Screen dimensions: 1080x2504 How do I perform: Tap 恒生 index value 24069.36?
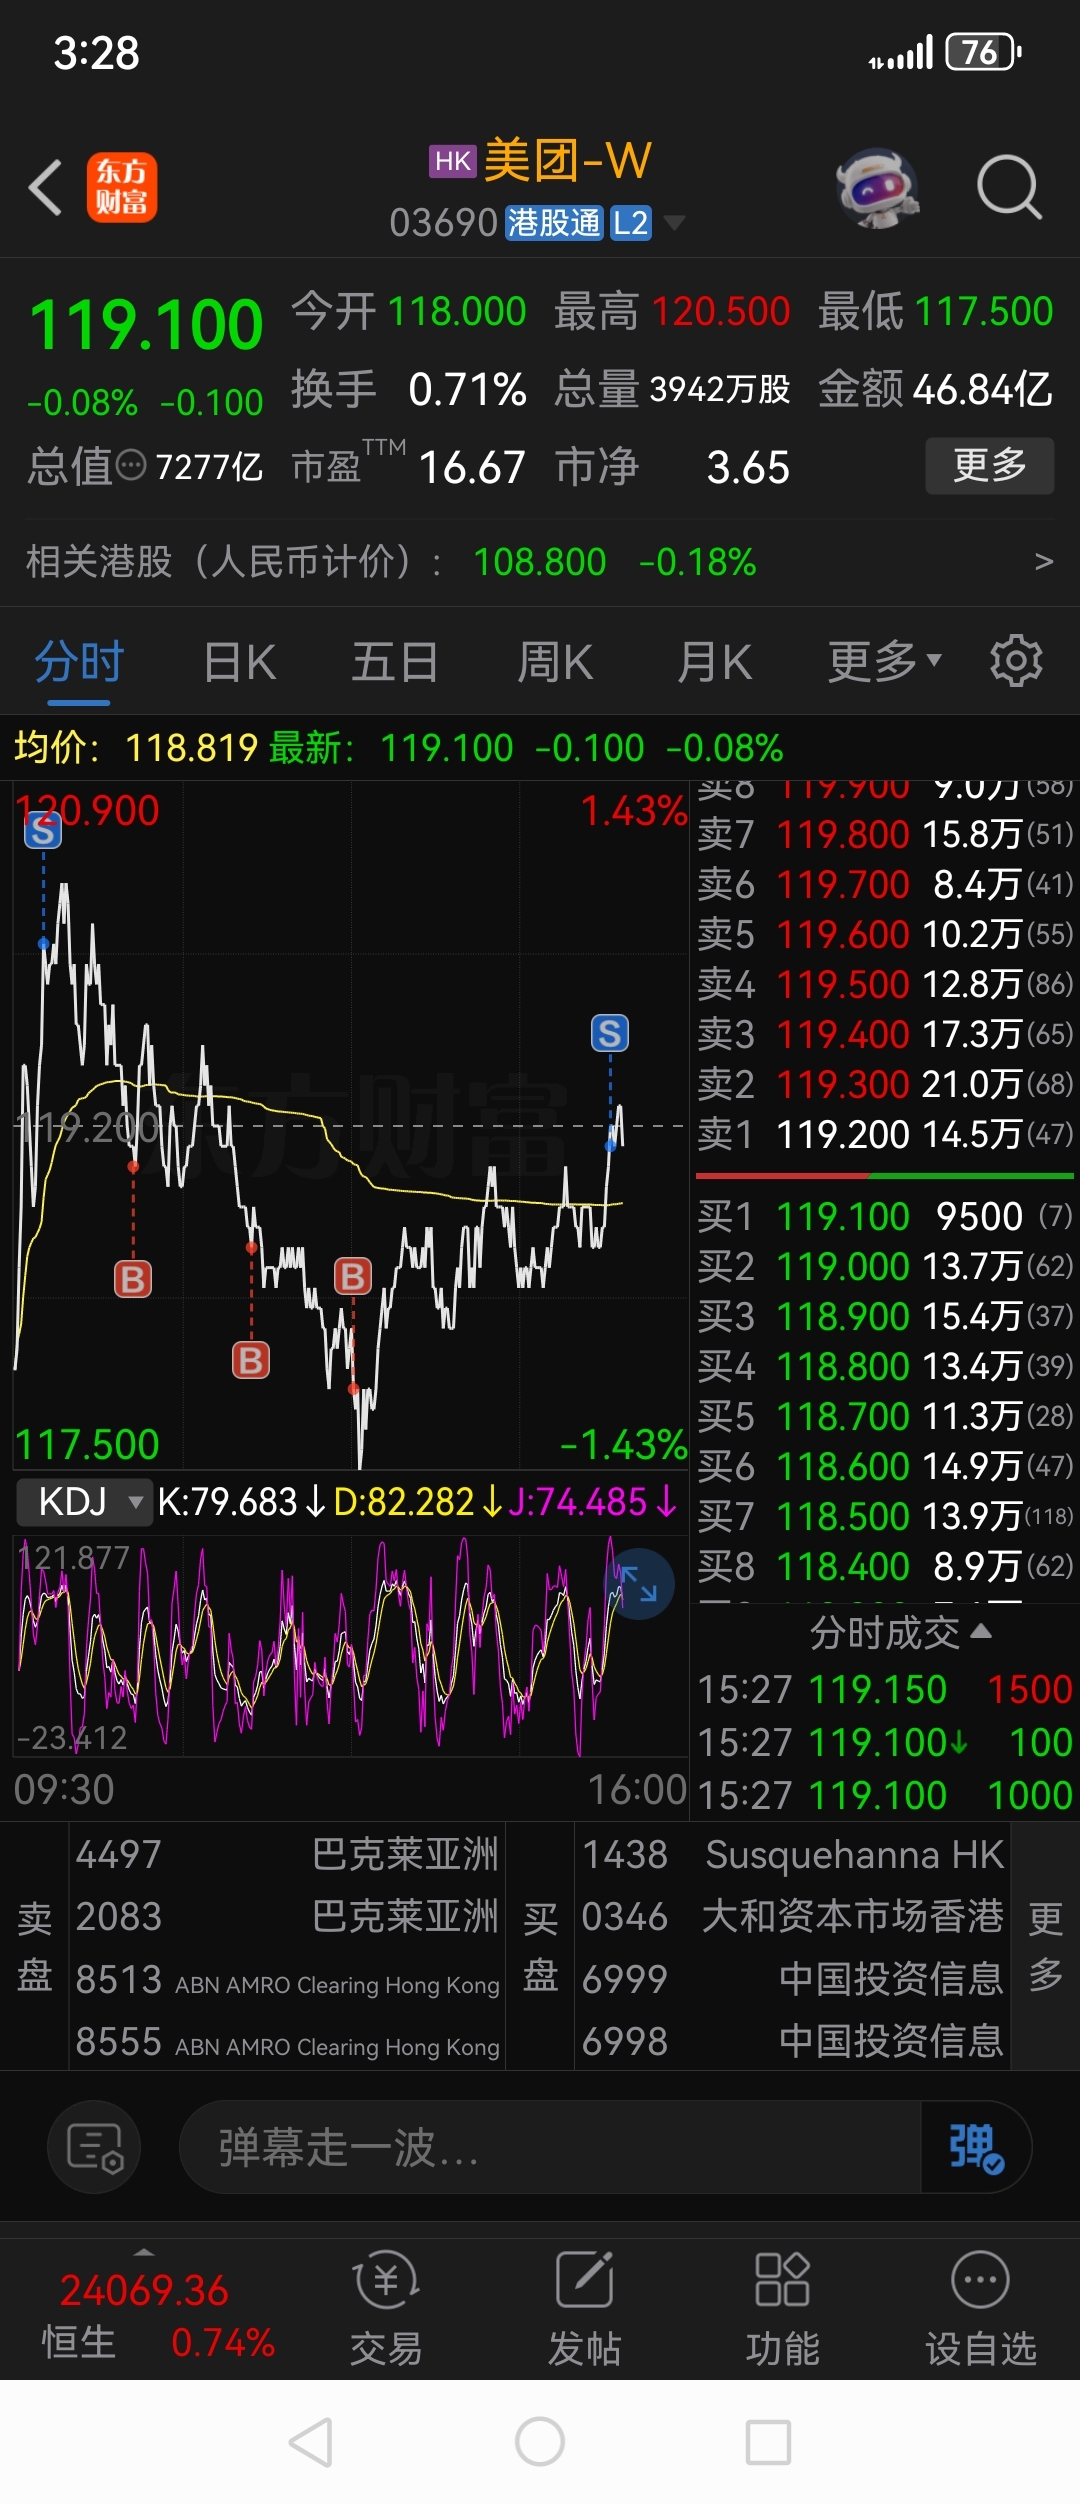[x=144, y=2290]
